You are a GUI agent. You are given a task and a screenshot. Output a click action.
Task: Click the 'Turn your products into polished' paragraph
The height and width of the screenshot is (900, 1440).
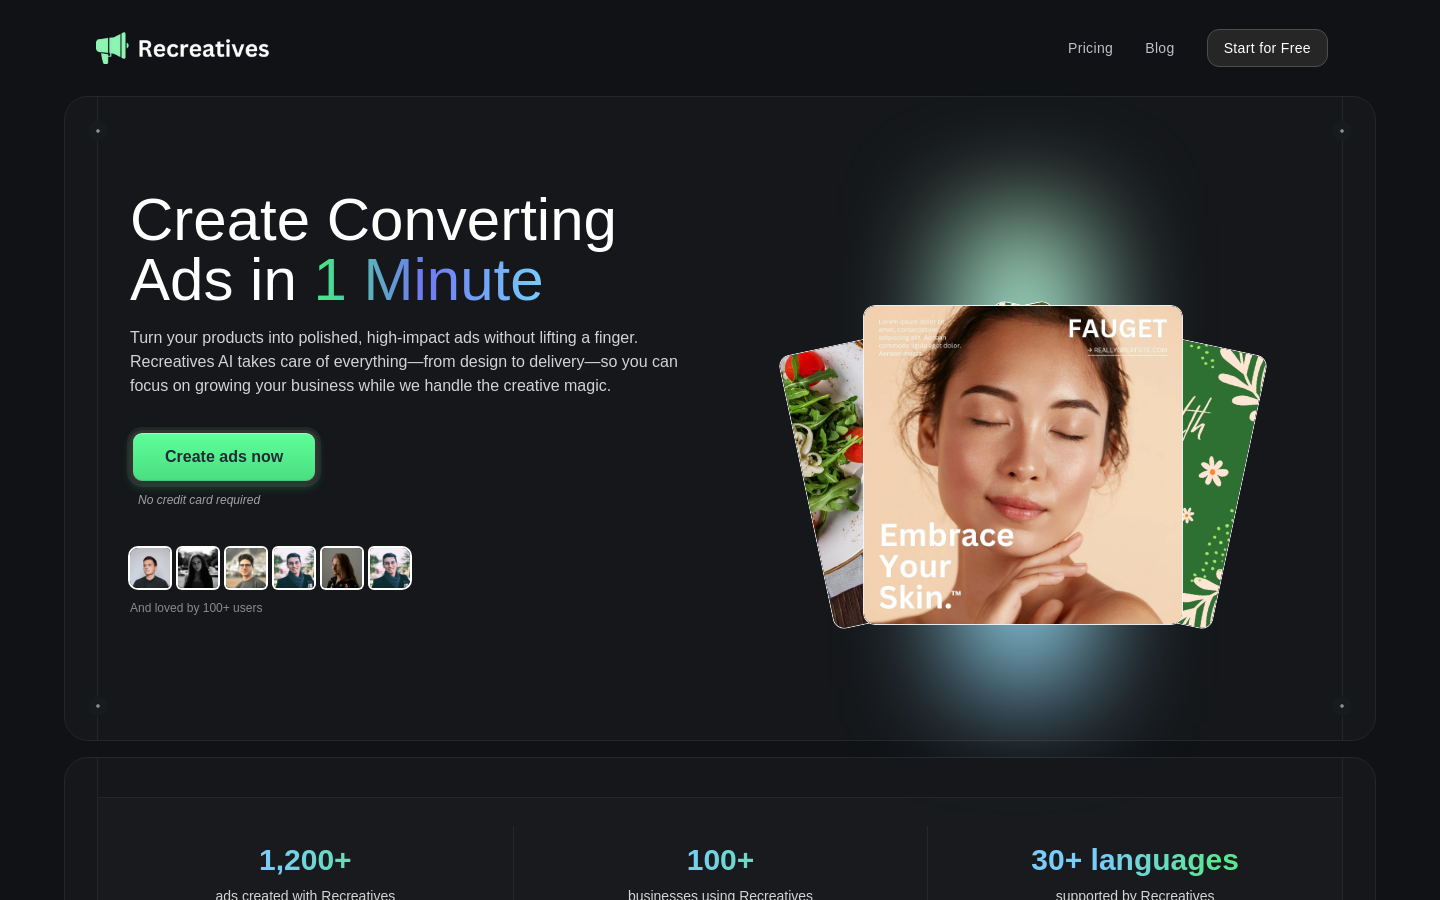point(404,362)
